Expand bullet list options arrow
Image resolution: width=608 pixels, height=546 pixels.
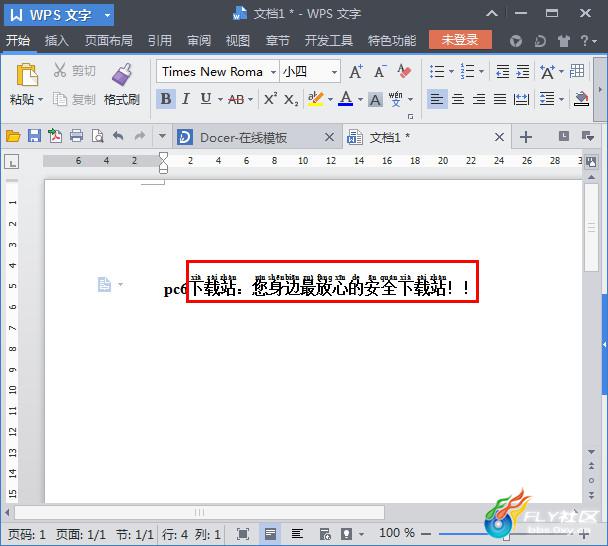pos(451,72)
